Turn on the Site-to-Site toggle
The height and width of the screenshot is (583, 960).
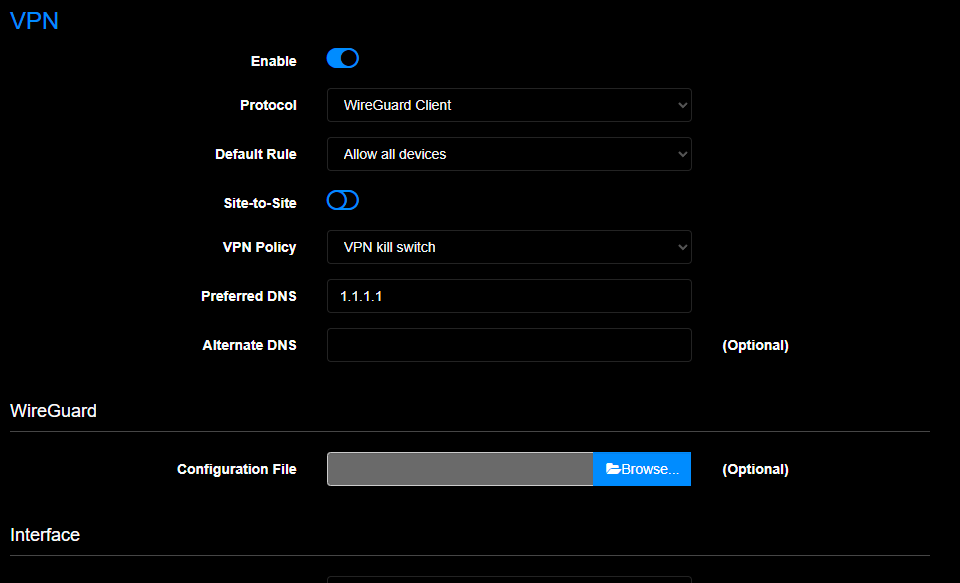point(343,200)
